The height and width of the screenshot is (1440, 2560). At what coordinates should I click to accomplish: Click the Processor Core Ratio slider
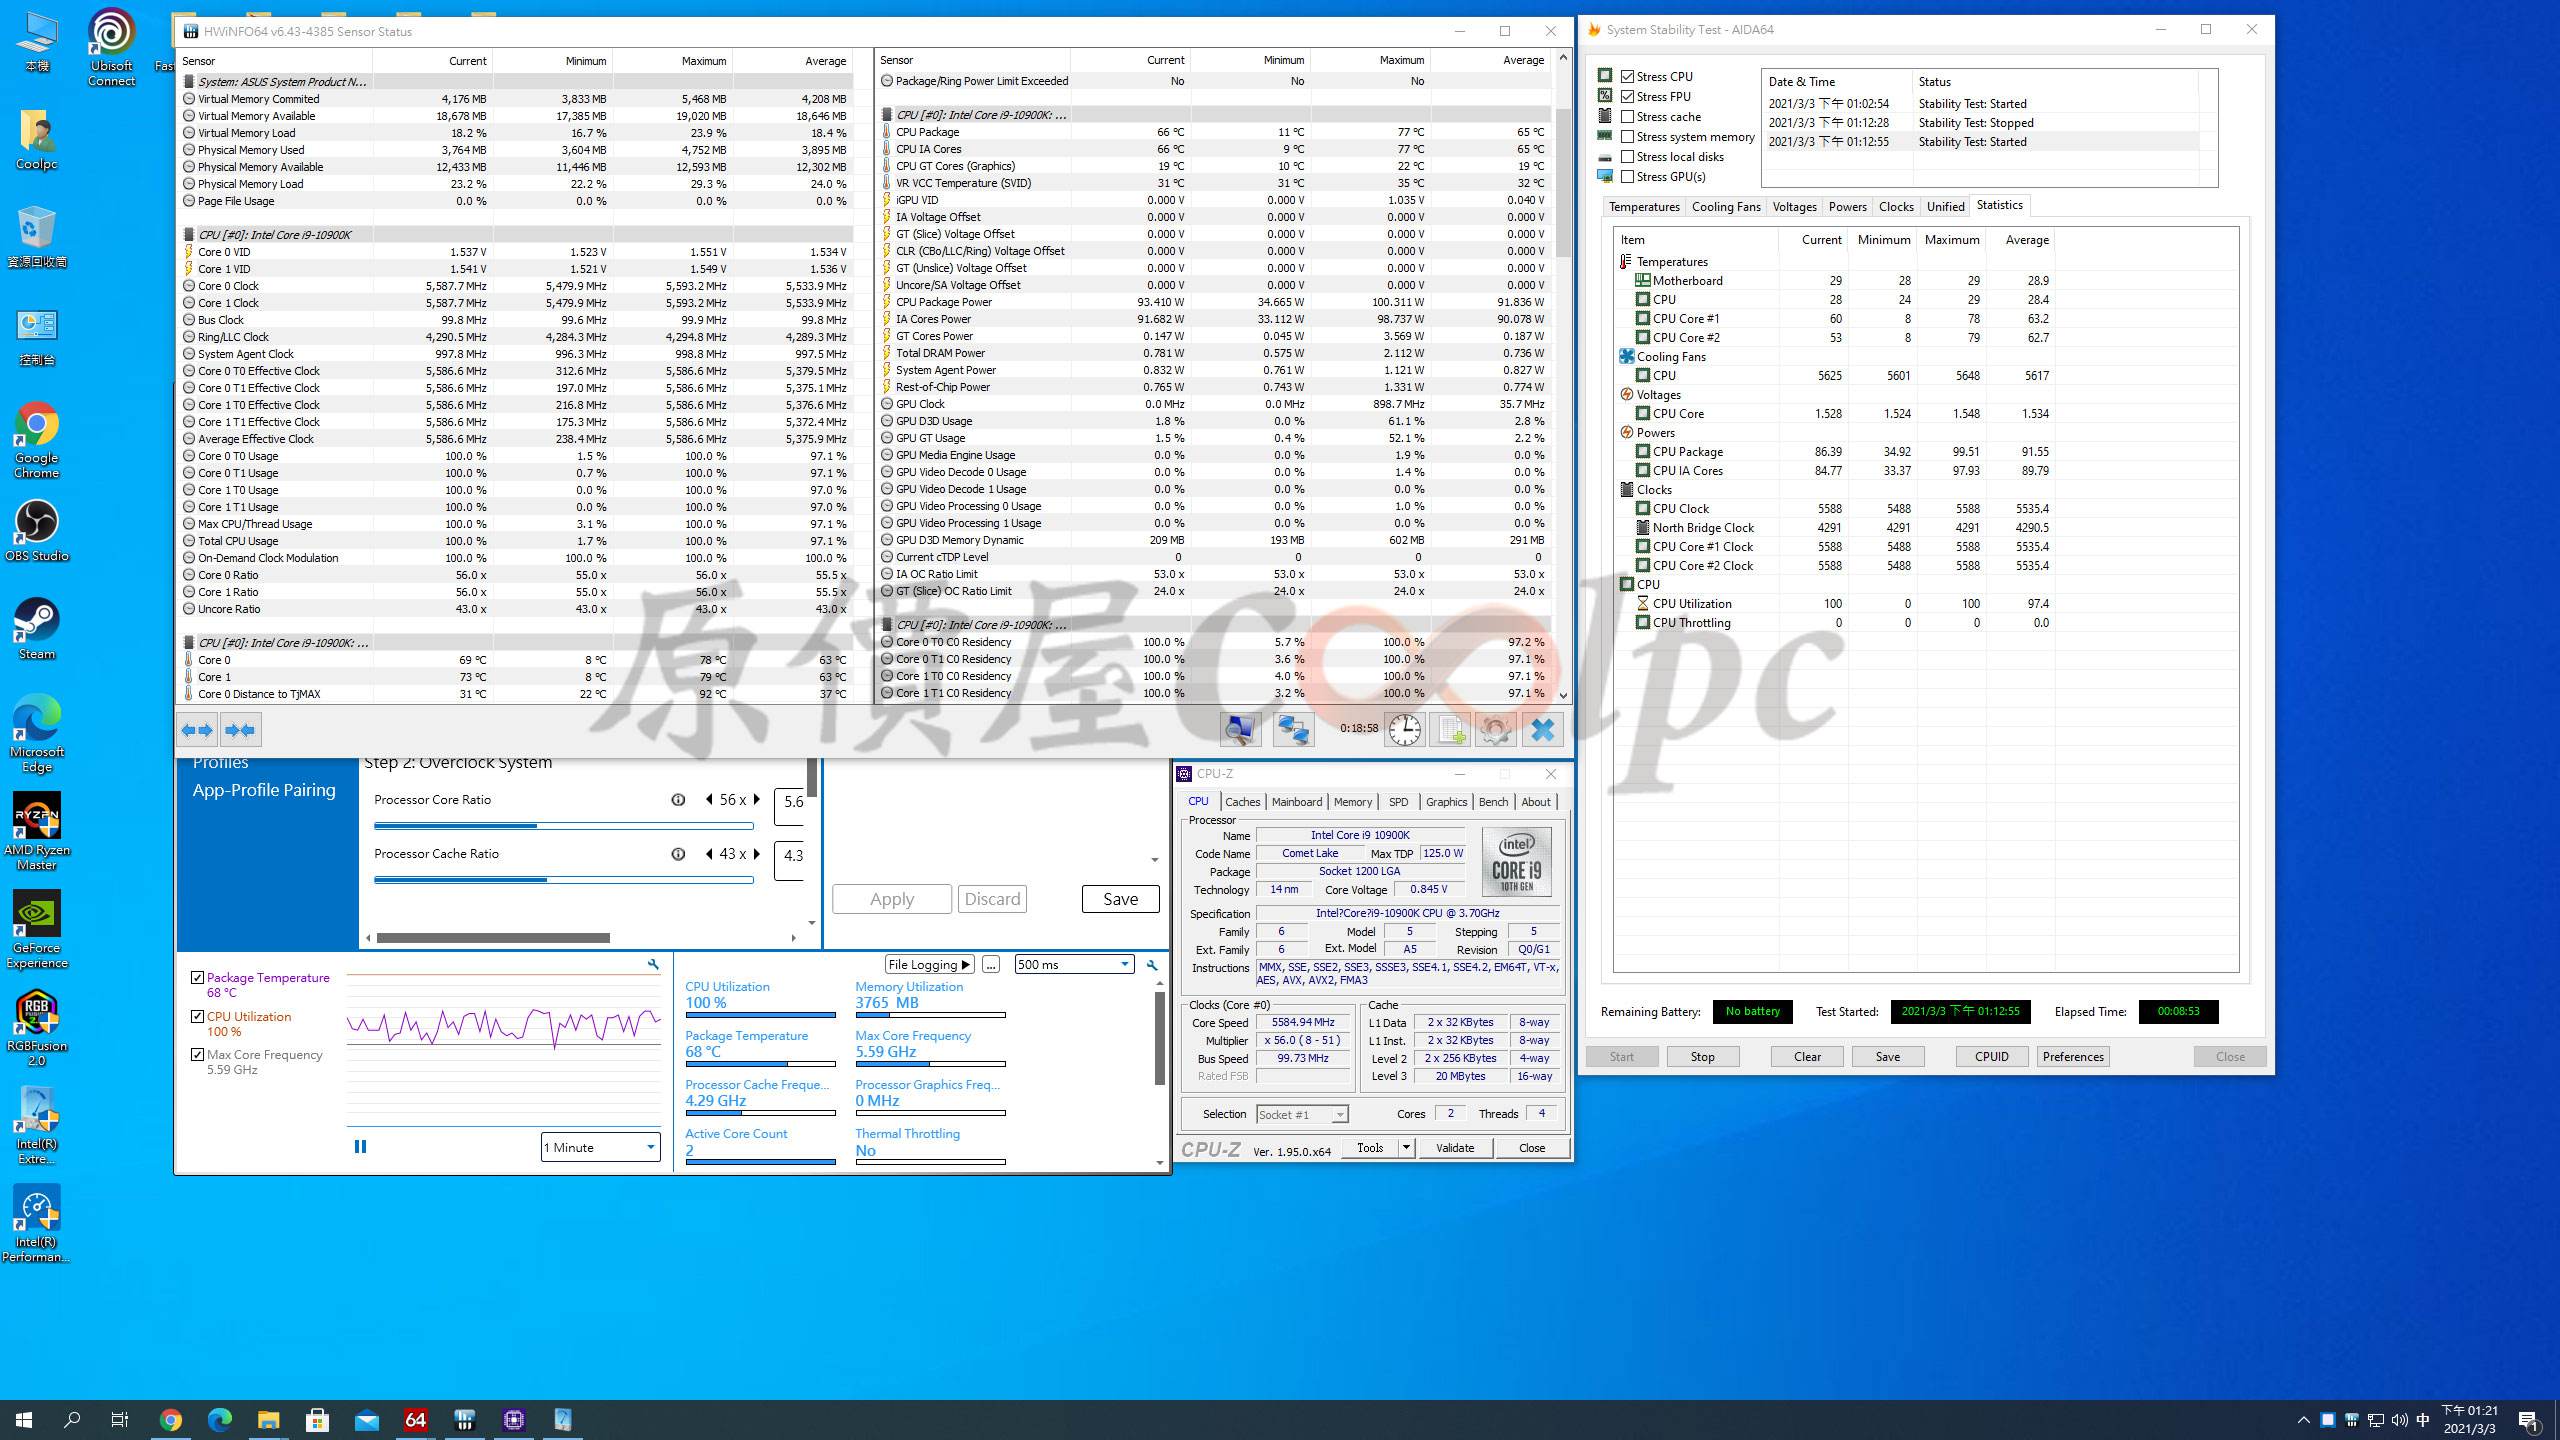pyautogui.click(x=563, y=826)
